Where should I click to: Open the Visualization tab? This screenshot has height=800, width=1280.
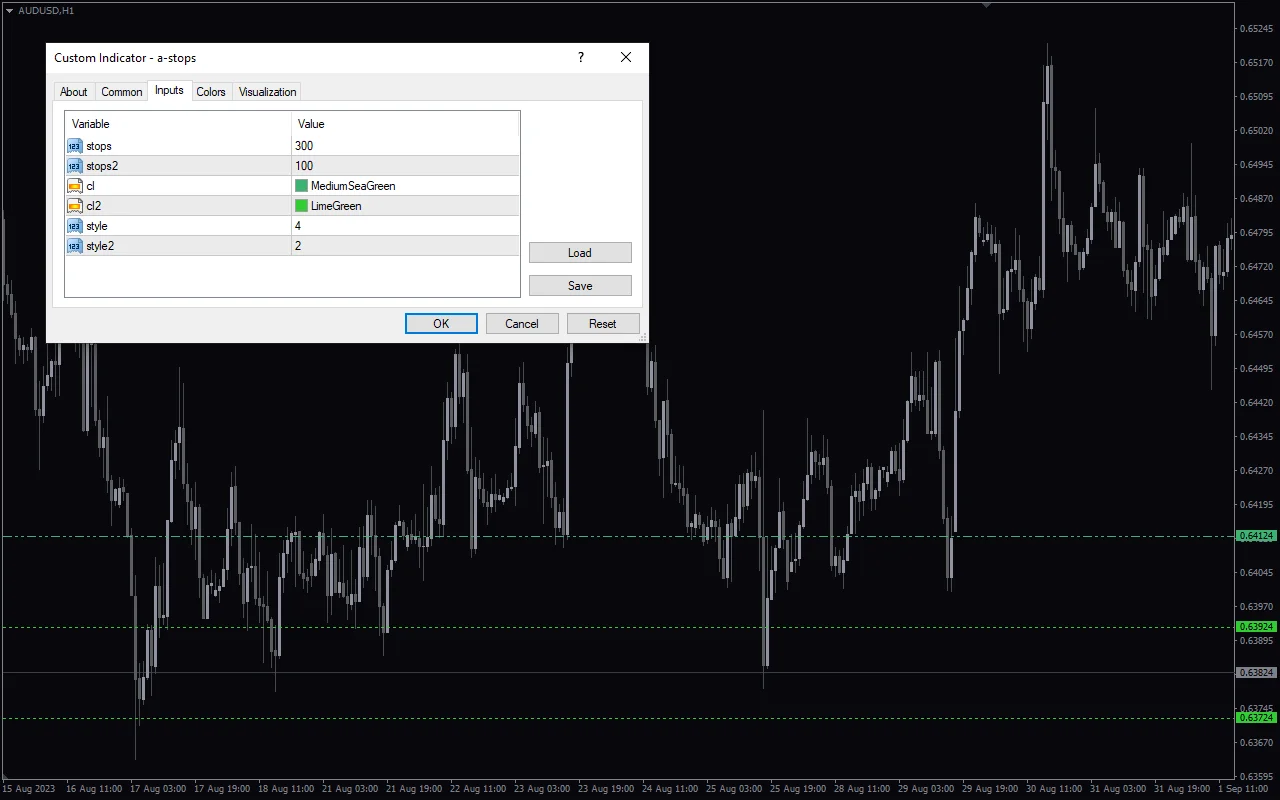[x=266, y=91]
